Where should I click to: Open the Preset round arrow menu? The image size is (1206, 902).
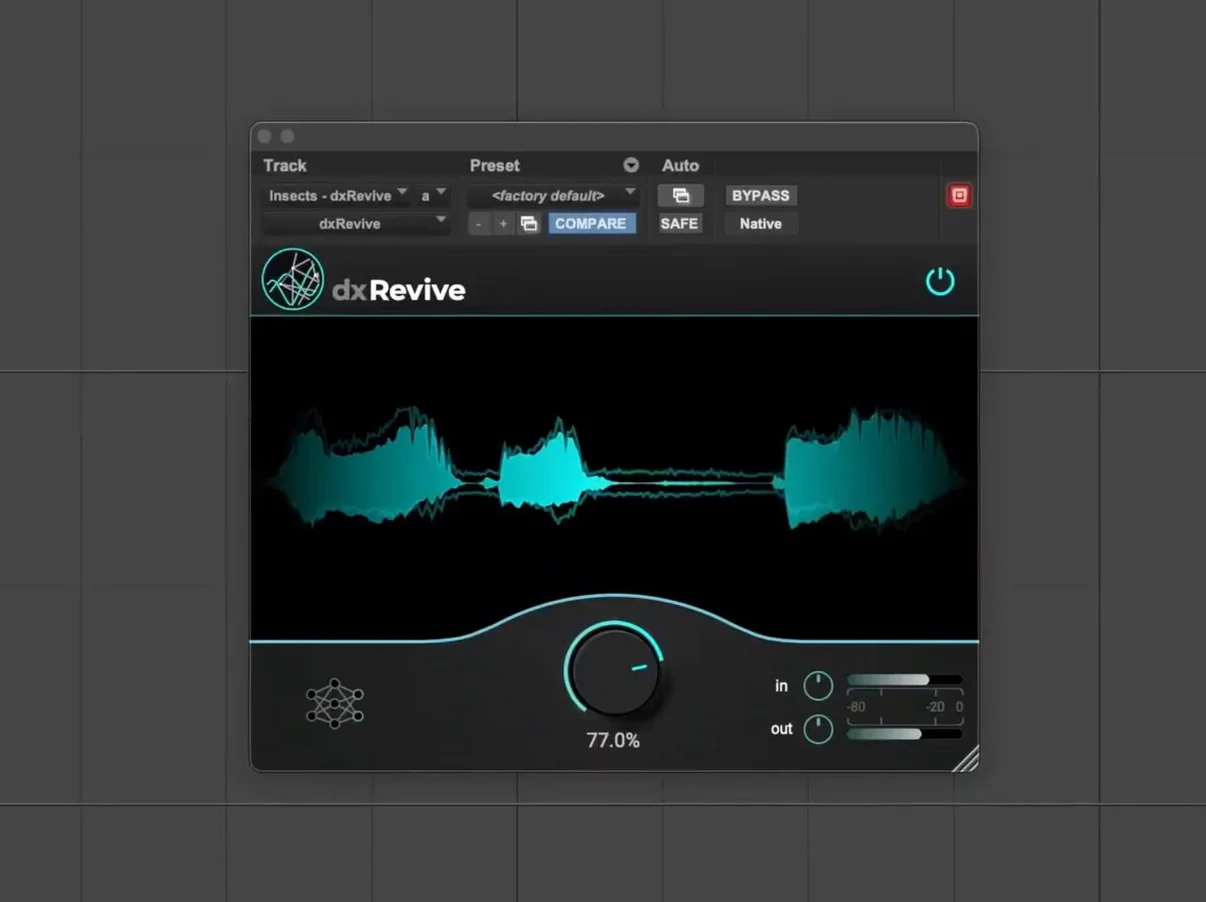click(631, 166)
